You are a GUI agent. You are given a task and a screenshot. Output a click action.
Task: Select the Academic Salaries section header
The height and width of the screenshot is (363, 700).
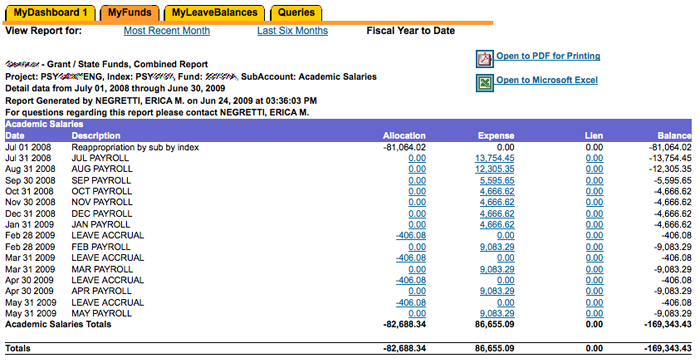click(44, 124)
